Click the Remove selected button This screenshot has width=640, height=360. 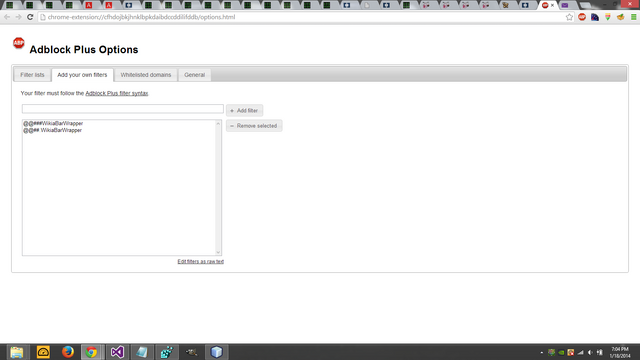254,126
